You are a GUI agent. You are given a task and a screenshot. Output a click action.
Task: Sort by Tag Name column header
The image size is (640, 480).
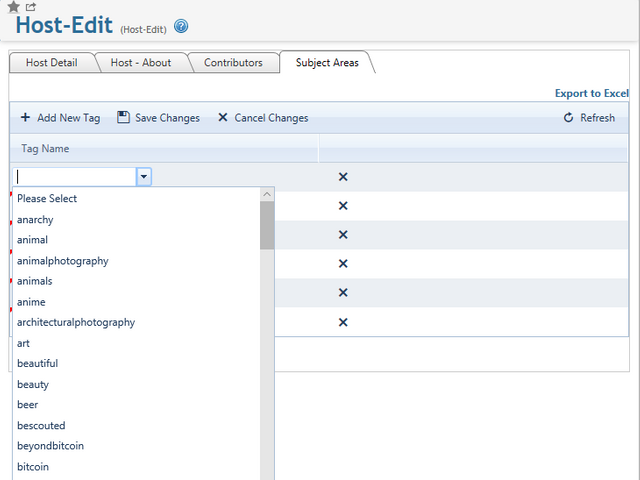pyautogui.click(x=46, y=149)
